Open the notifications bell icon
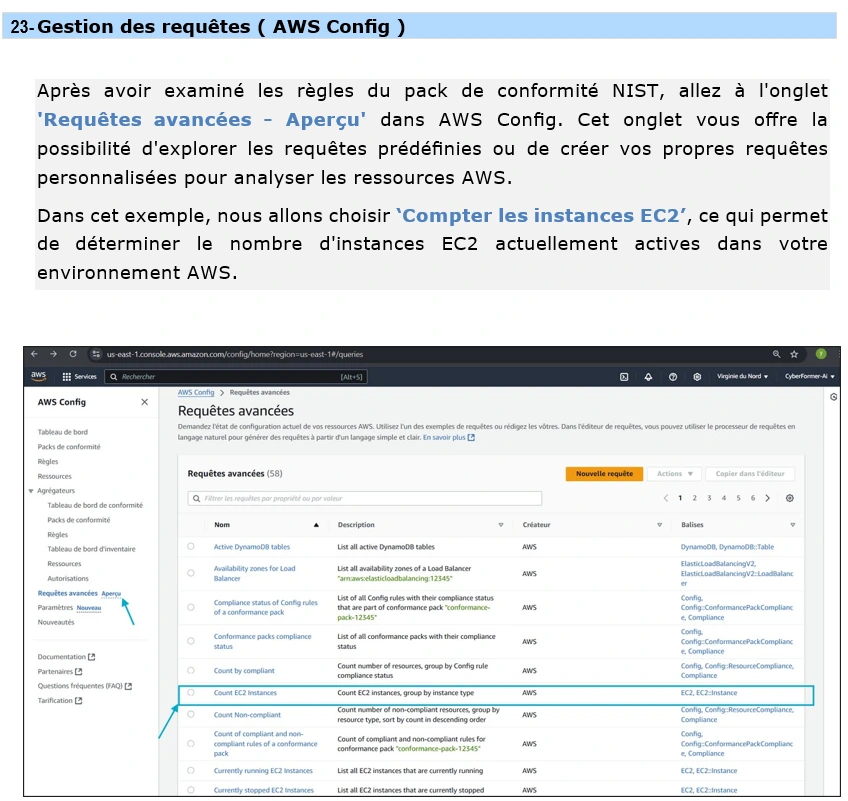848x801 pixels. point(648,377)
